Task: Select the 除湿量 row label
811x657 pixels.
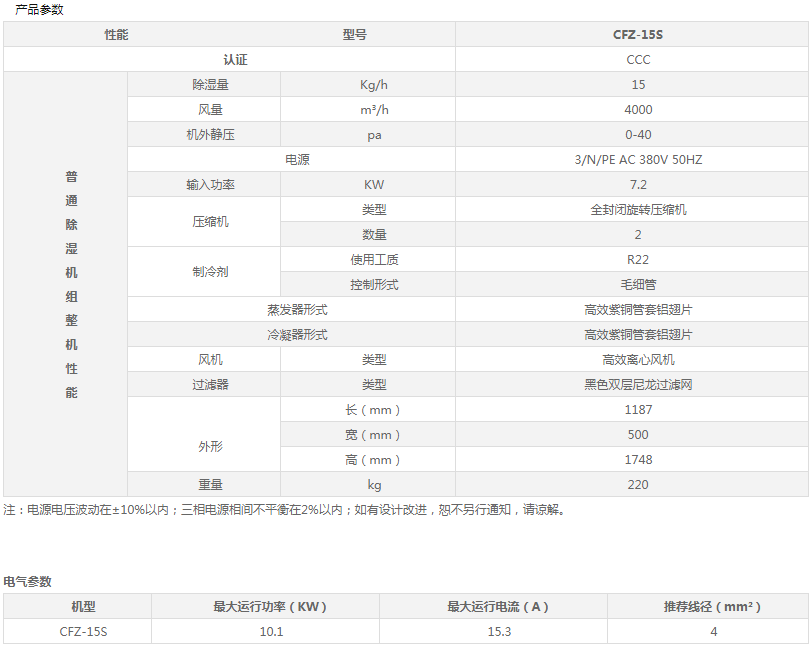Action: click(x=210, y=85)
